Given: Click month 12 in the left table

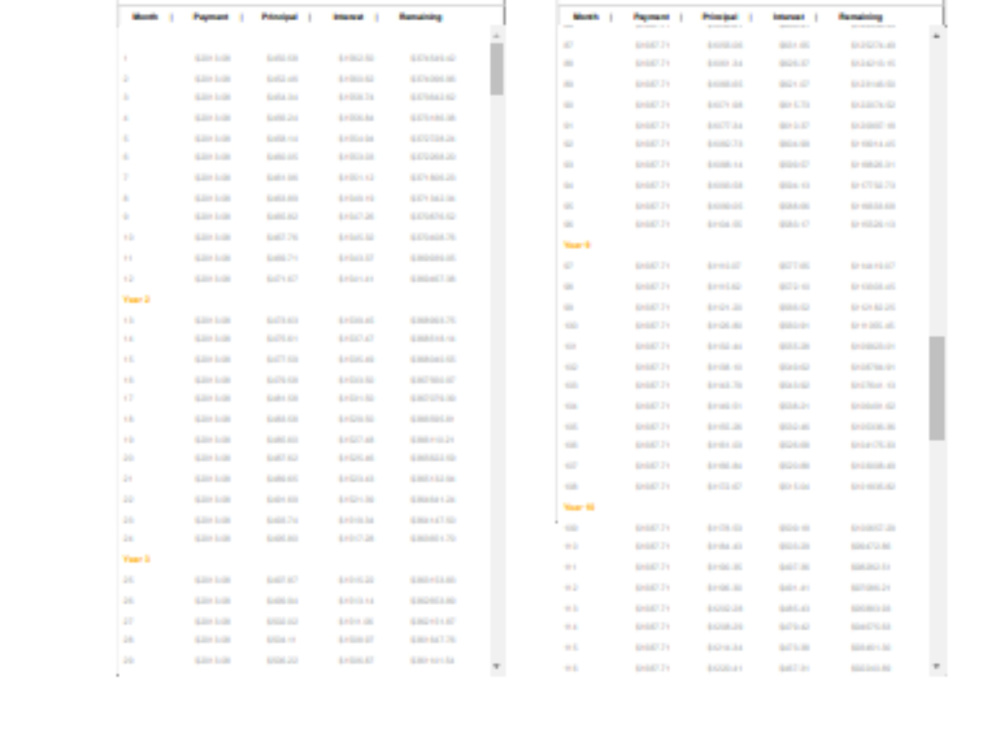Looking at the screenshot, I should pos(128,279).
